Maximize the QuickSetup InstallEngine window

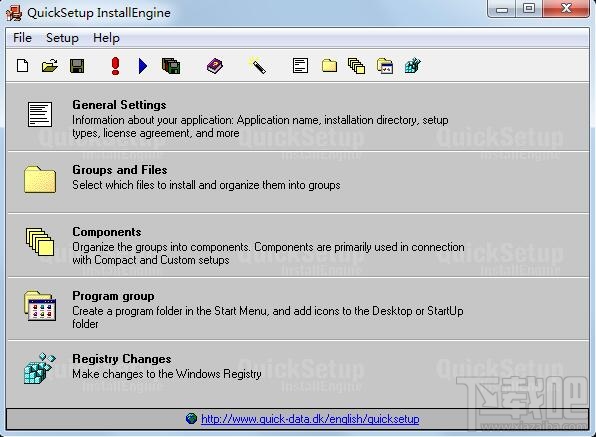[529, 9]
